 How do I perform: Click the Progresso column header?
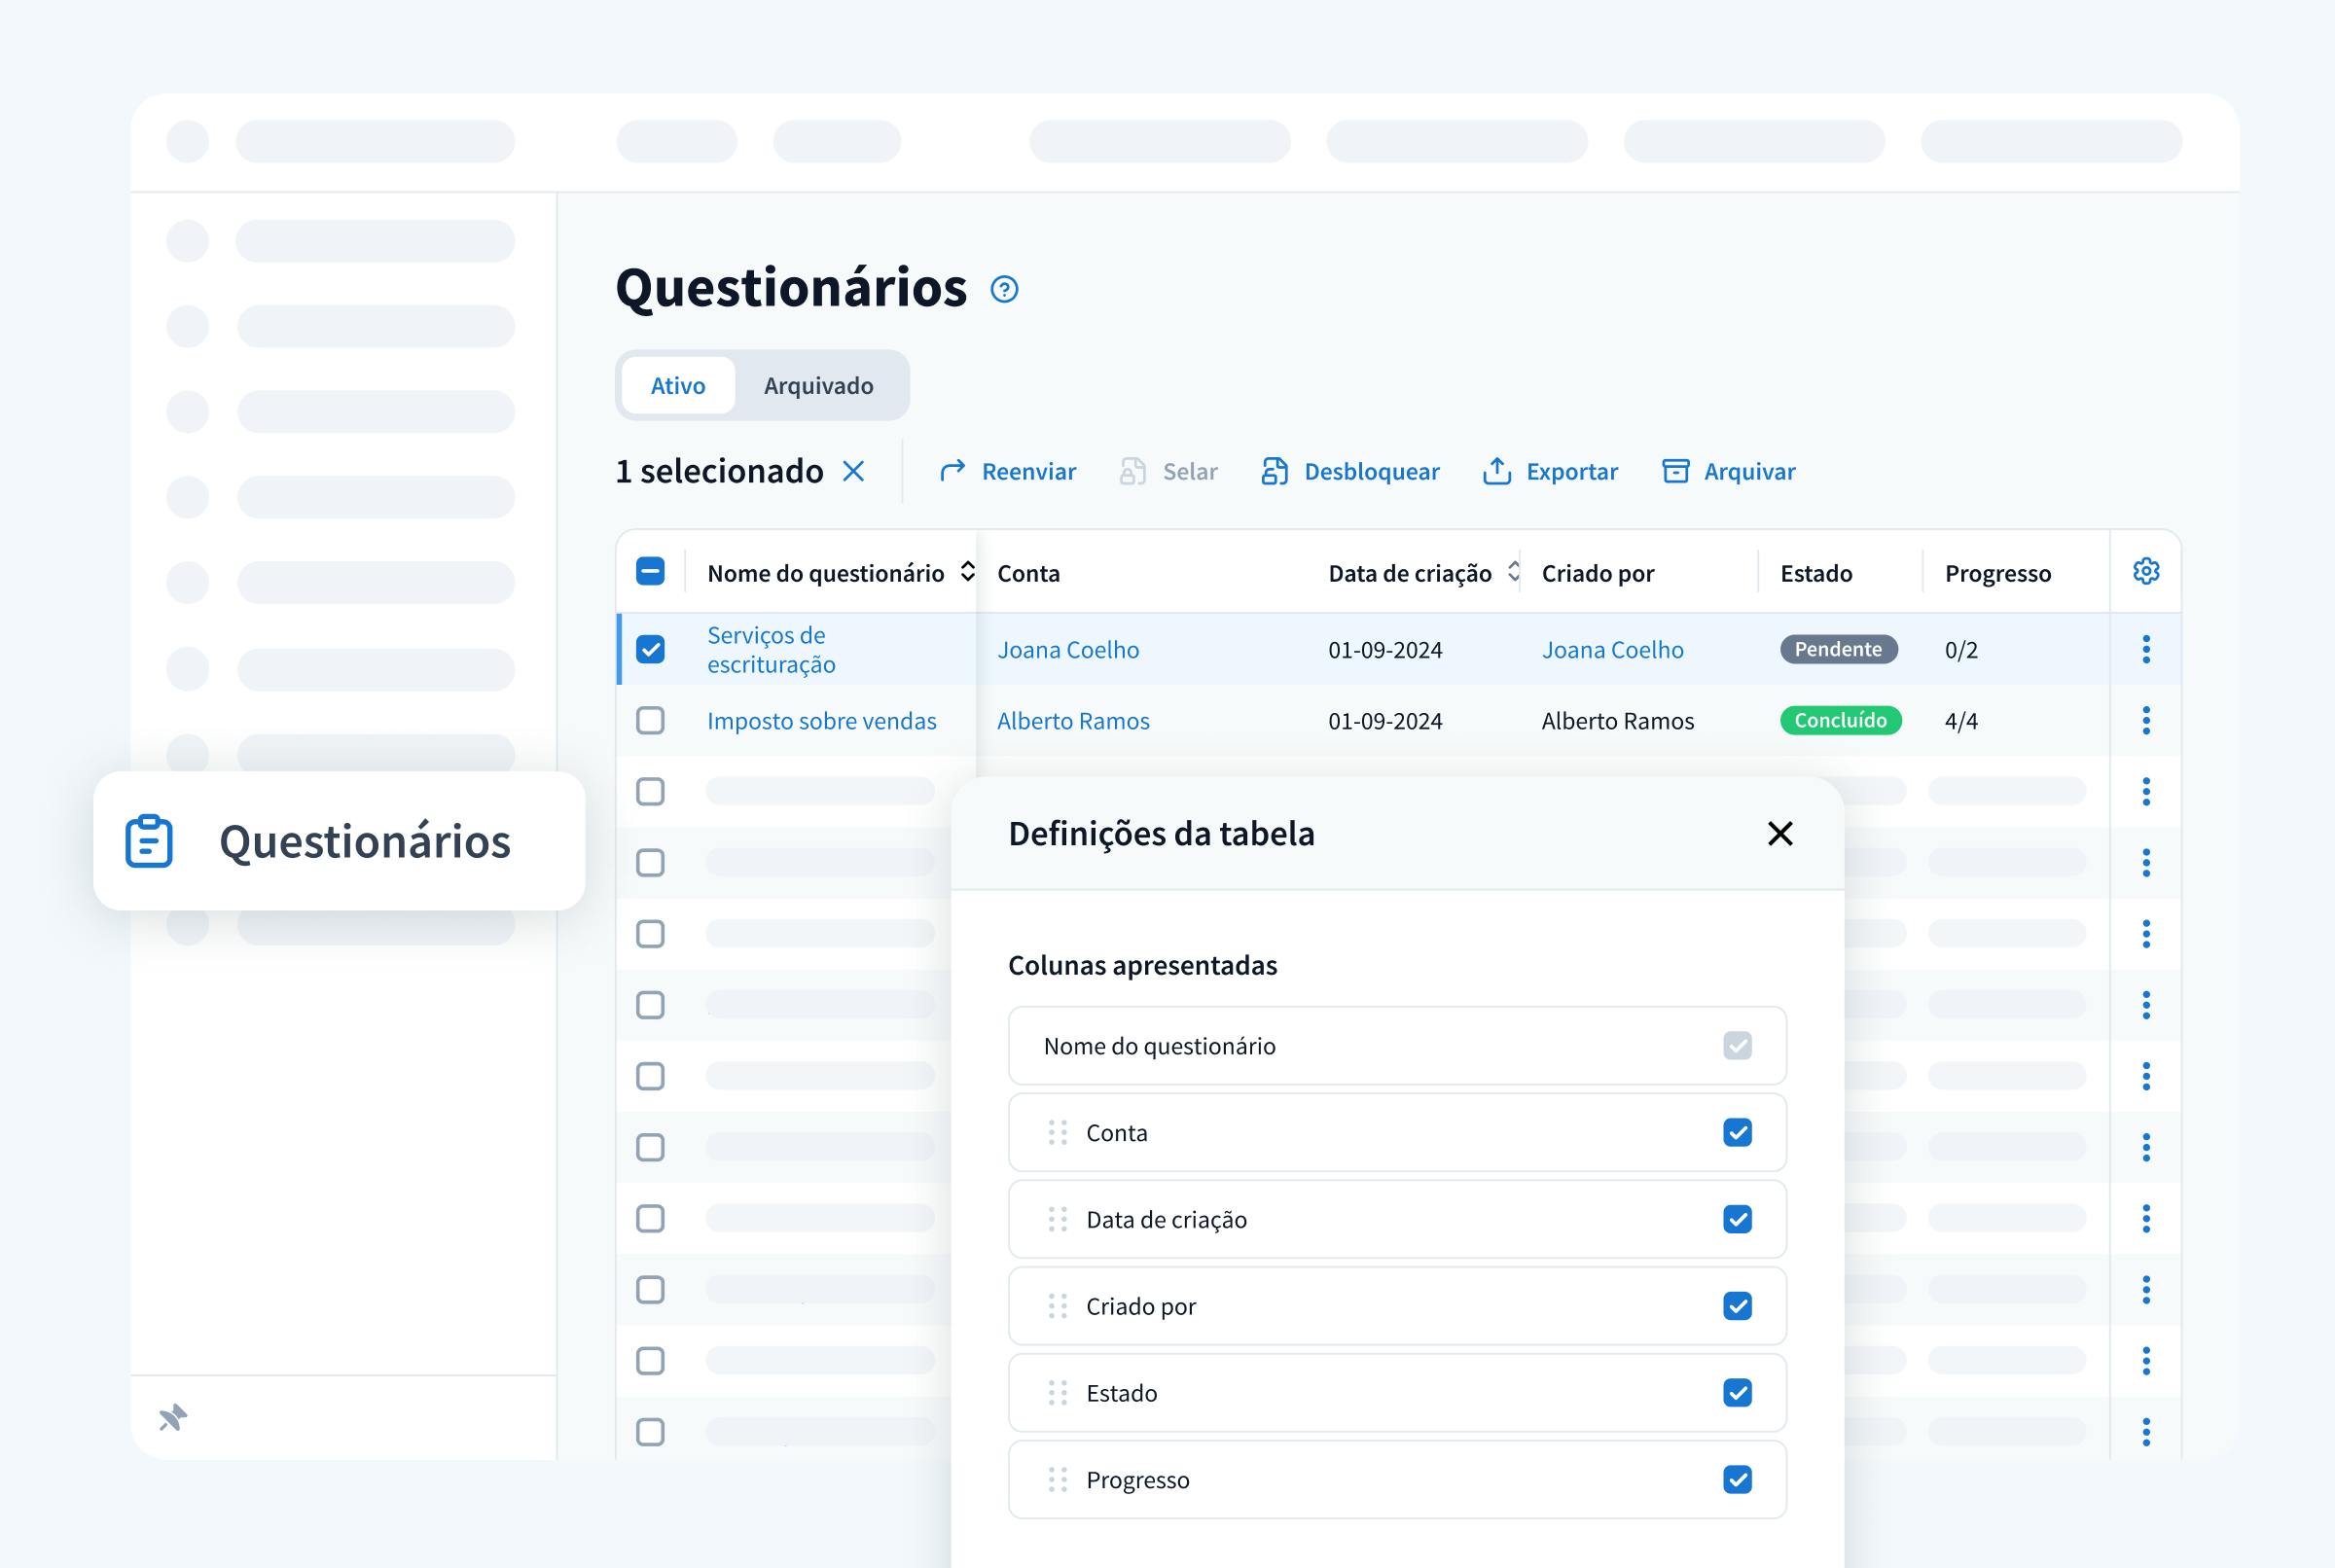(1997, 573)
